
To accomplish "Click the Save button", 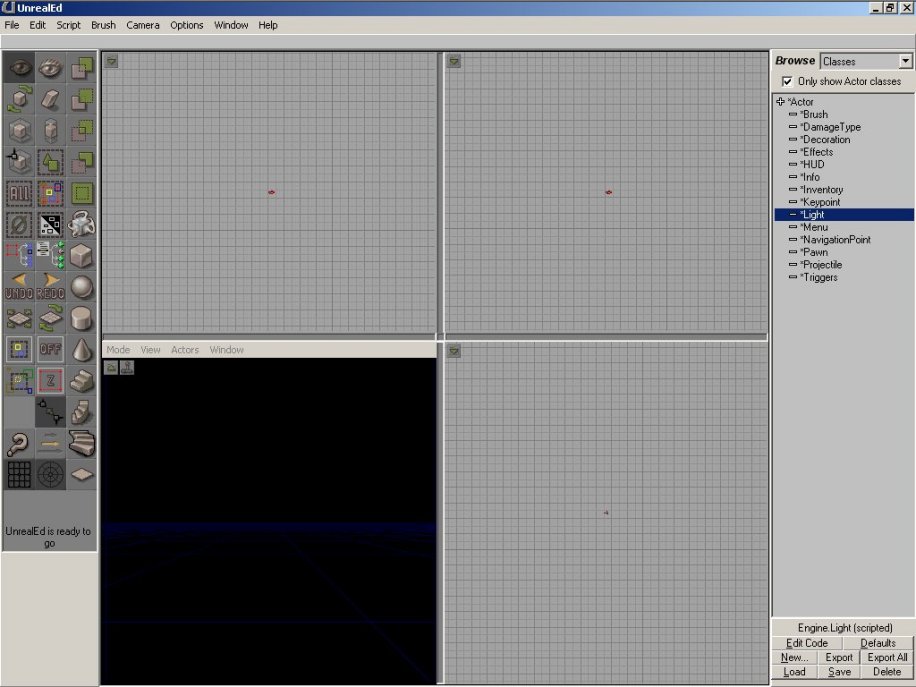I will (839, 672).
